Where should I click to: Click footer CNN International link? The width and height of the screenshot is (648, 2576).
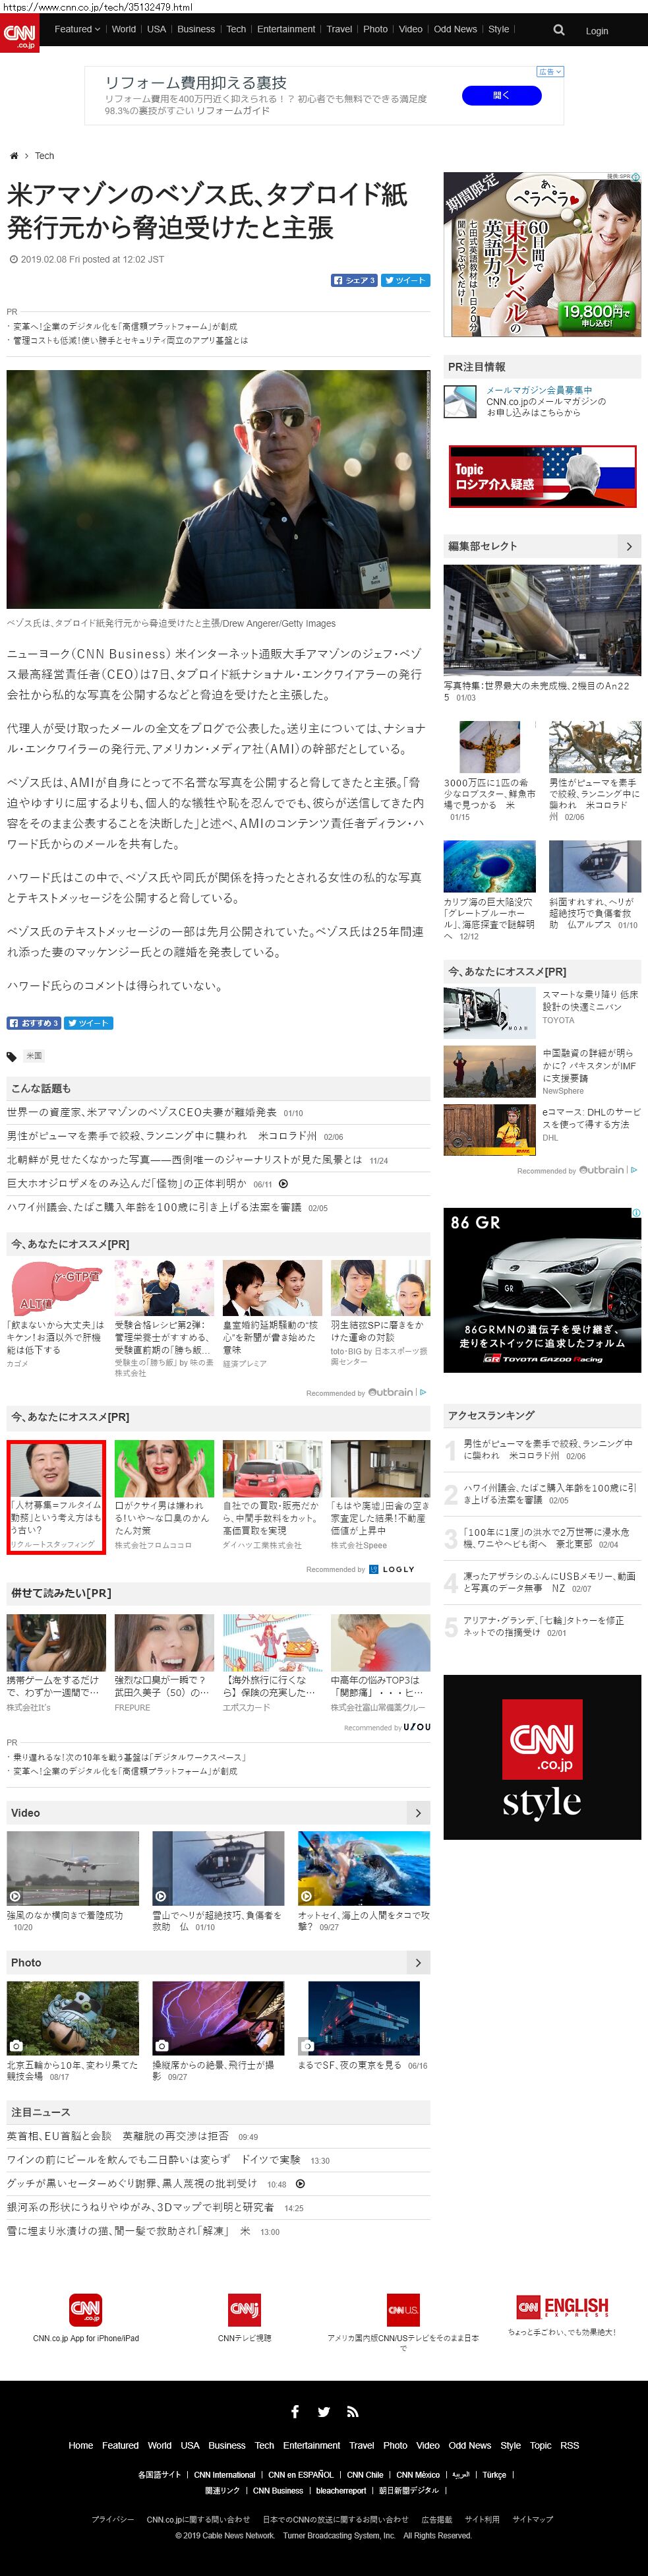[225, 2474]
